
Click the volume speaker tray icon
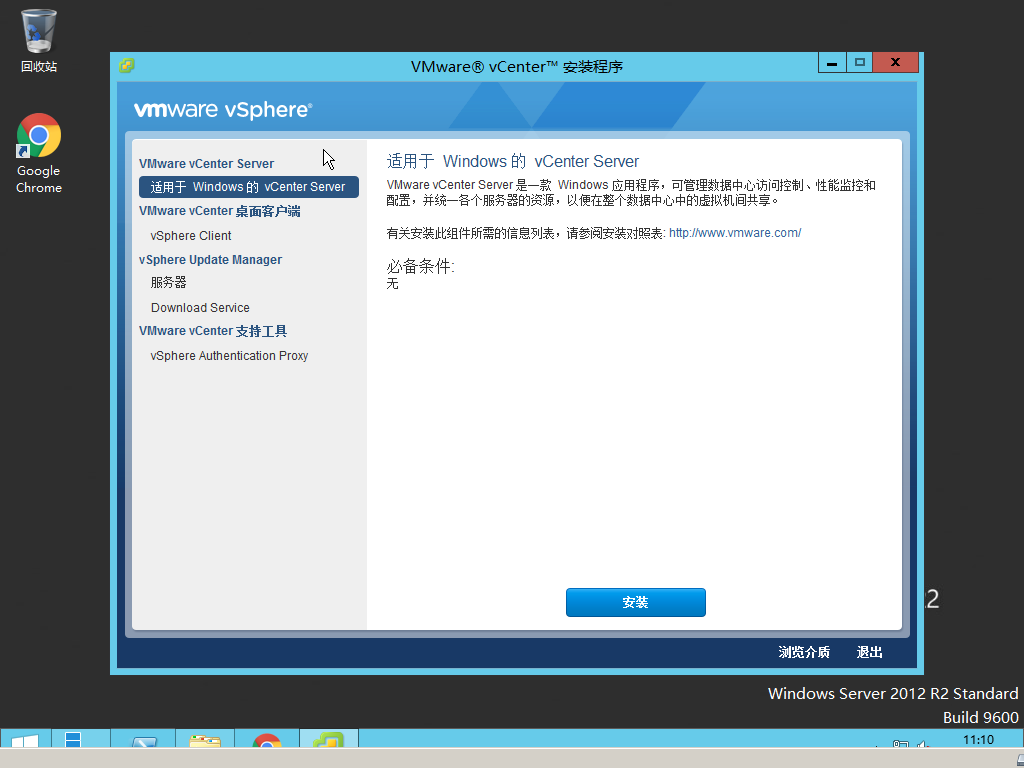coord(922,744)
